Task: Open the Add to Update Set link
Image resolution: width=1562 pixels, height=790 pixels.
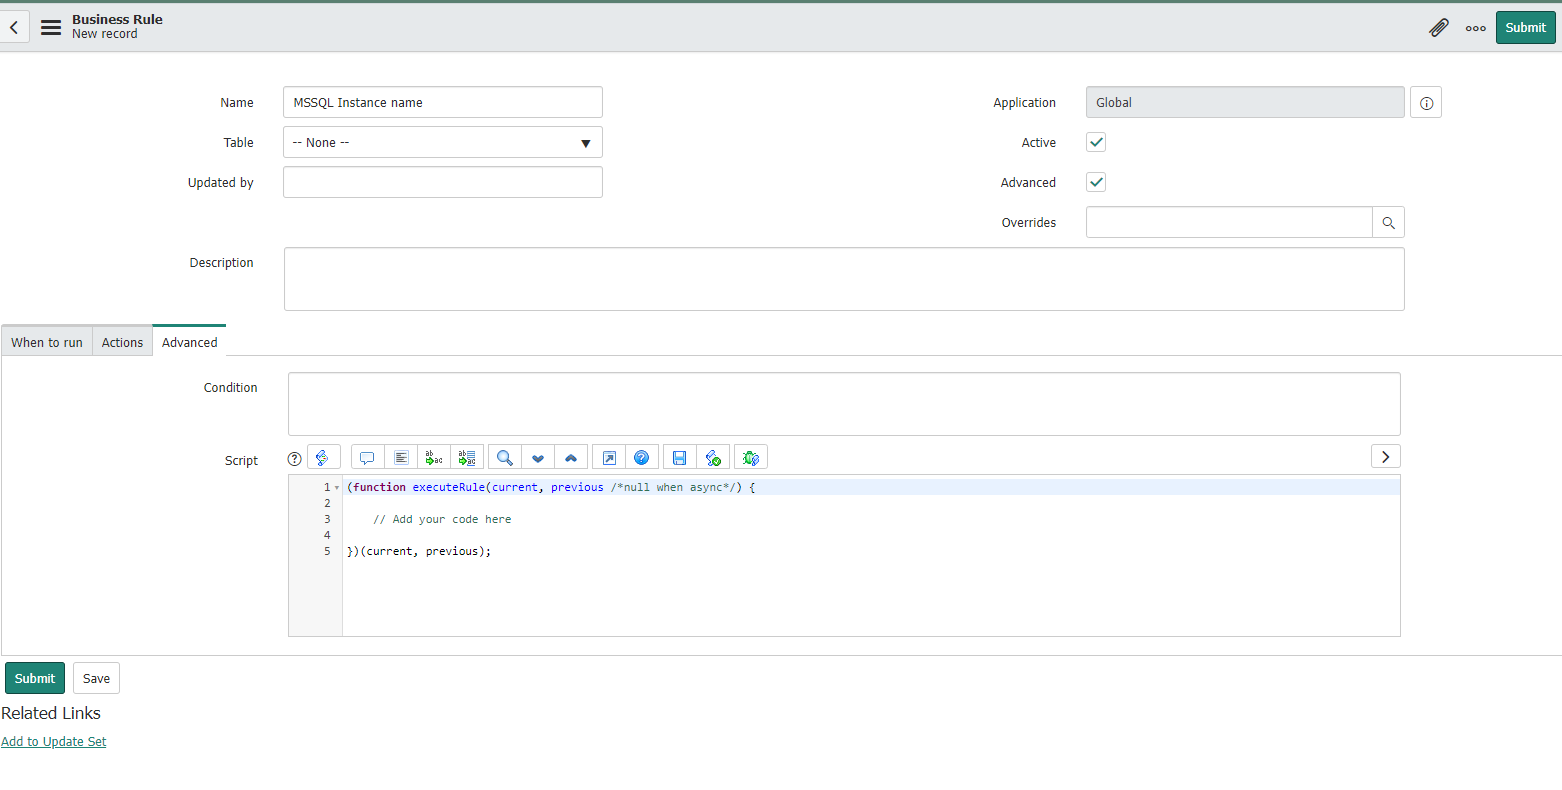Action: click(x=54, y=742)
